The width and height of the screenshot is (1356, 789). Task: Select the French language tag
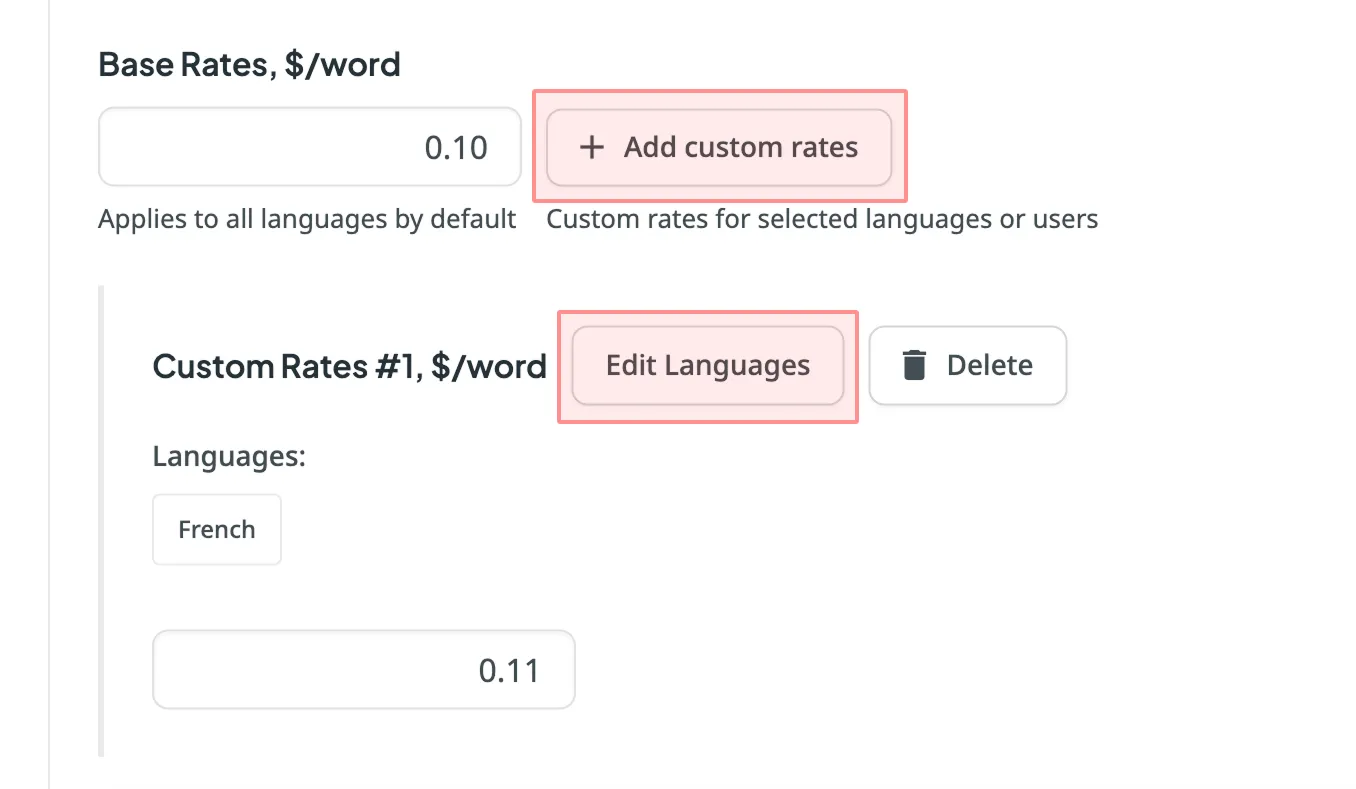pos(217,529)
